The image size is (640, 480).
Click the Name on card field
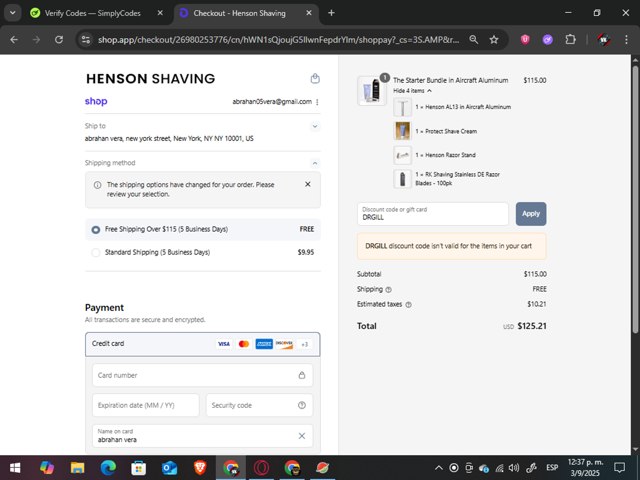click(202, 436)
